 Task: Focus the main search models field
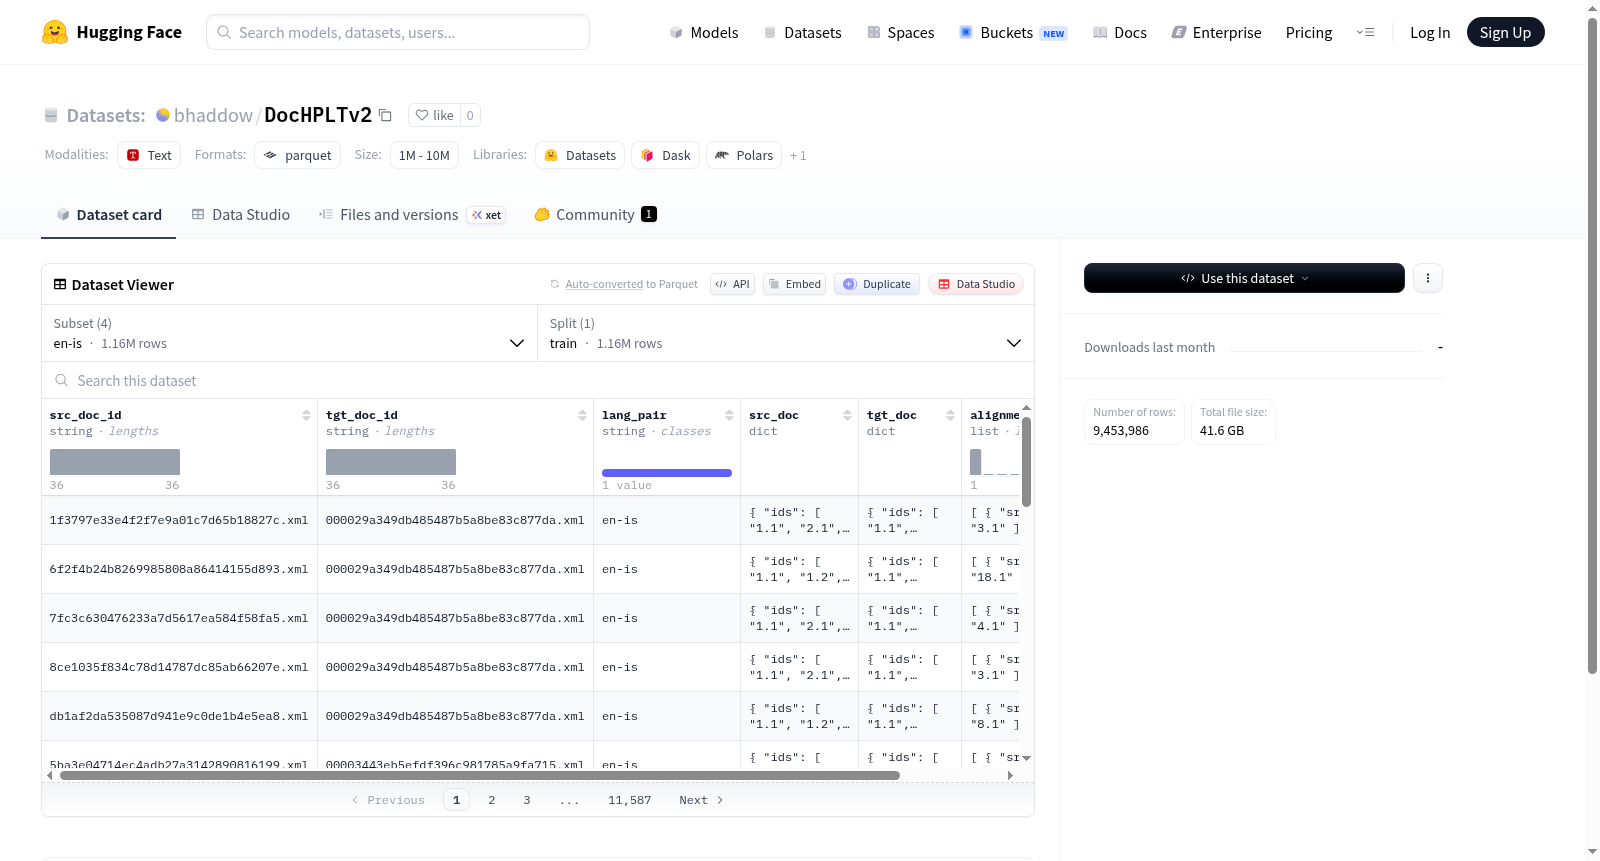[x=398, y=32]
